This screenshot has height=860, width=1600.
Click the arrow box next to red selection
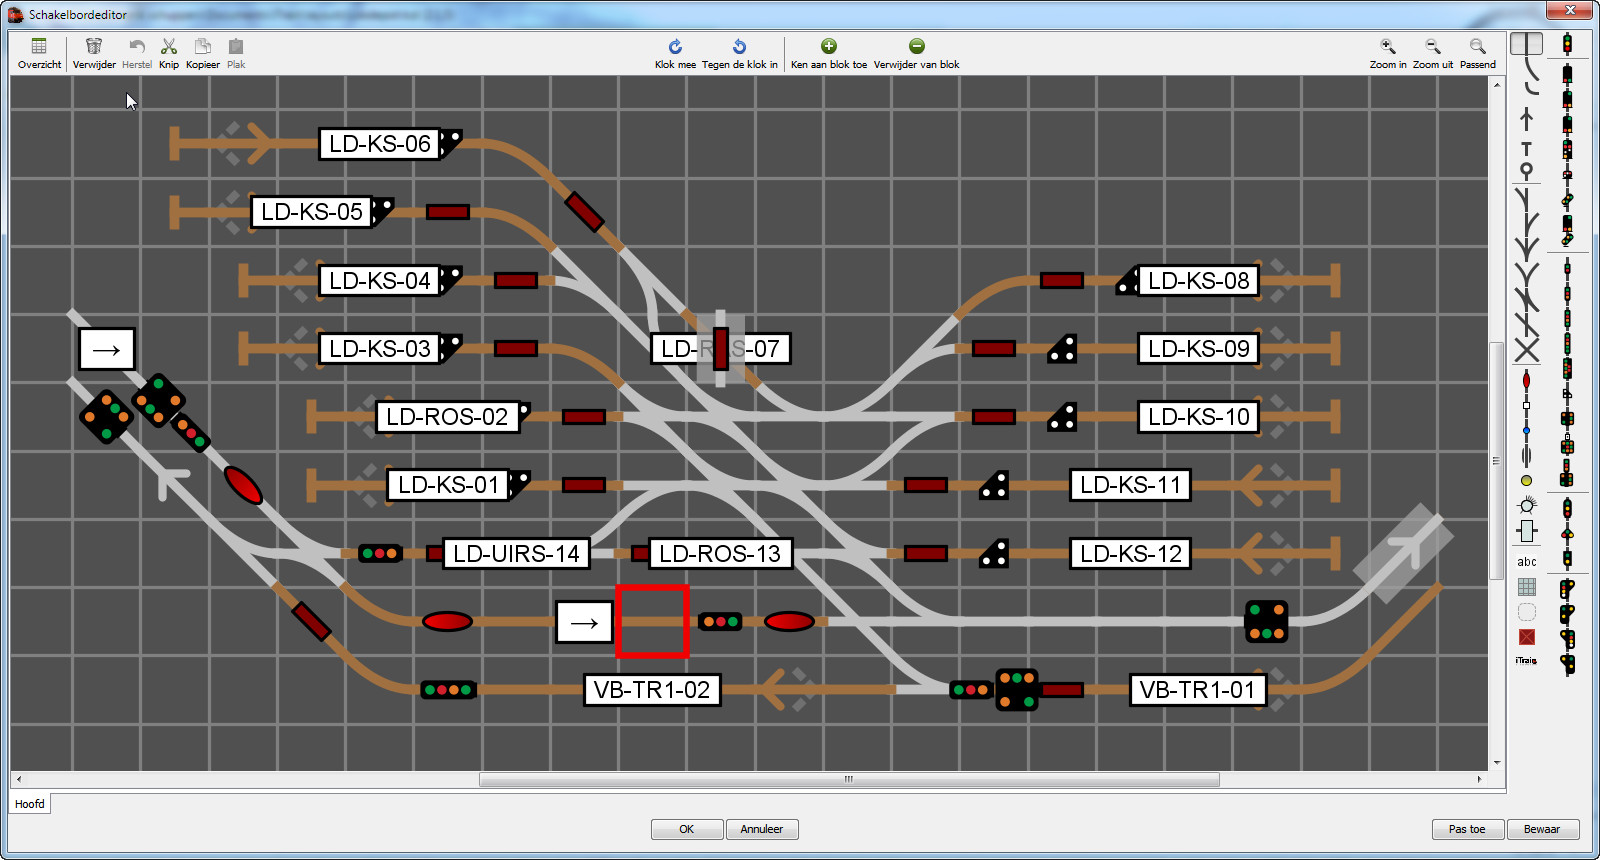tap(584, 622)
